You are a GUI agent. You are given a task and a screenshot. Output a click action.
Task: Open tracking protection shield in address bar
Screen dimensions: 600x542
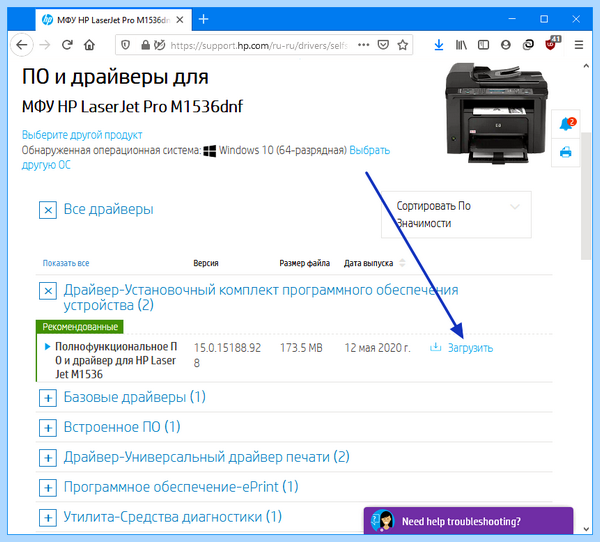pos(126,45)
